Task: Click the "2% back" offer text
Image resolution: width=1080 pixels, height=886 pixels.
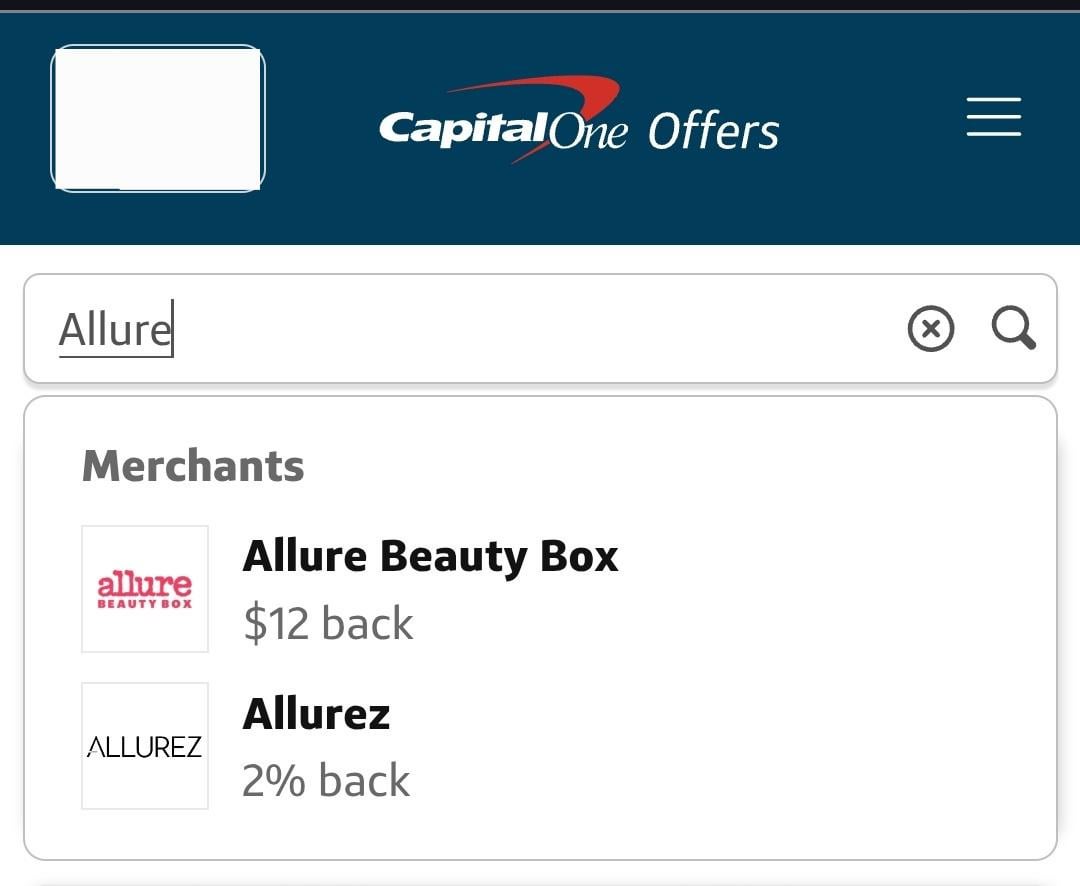Action: (326, 781)
